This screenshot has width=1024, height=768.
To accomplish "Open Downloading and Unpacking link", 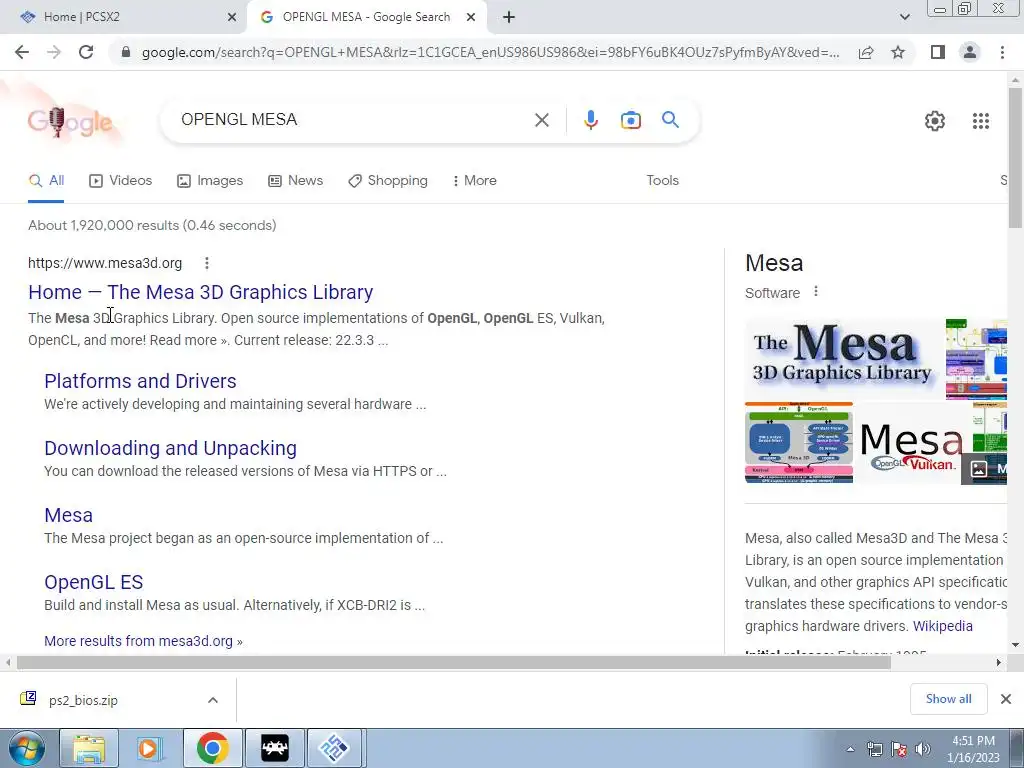I will [x=170, y=448].
